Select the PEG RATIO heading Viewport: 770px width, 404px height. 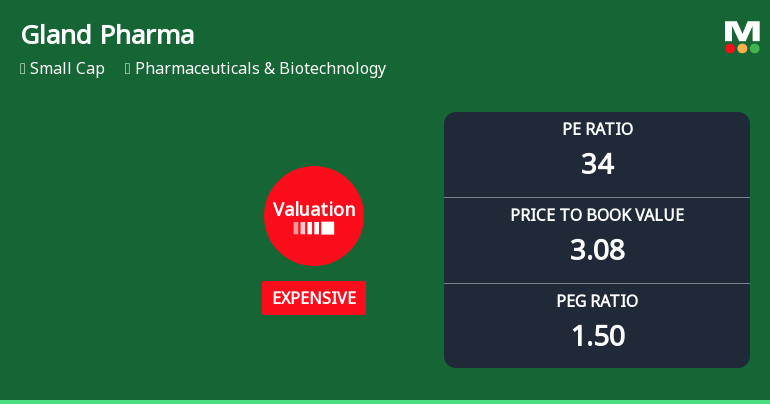tap(597, 301)
